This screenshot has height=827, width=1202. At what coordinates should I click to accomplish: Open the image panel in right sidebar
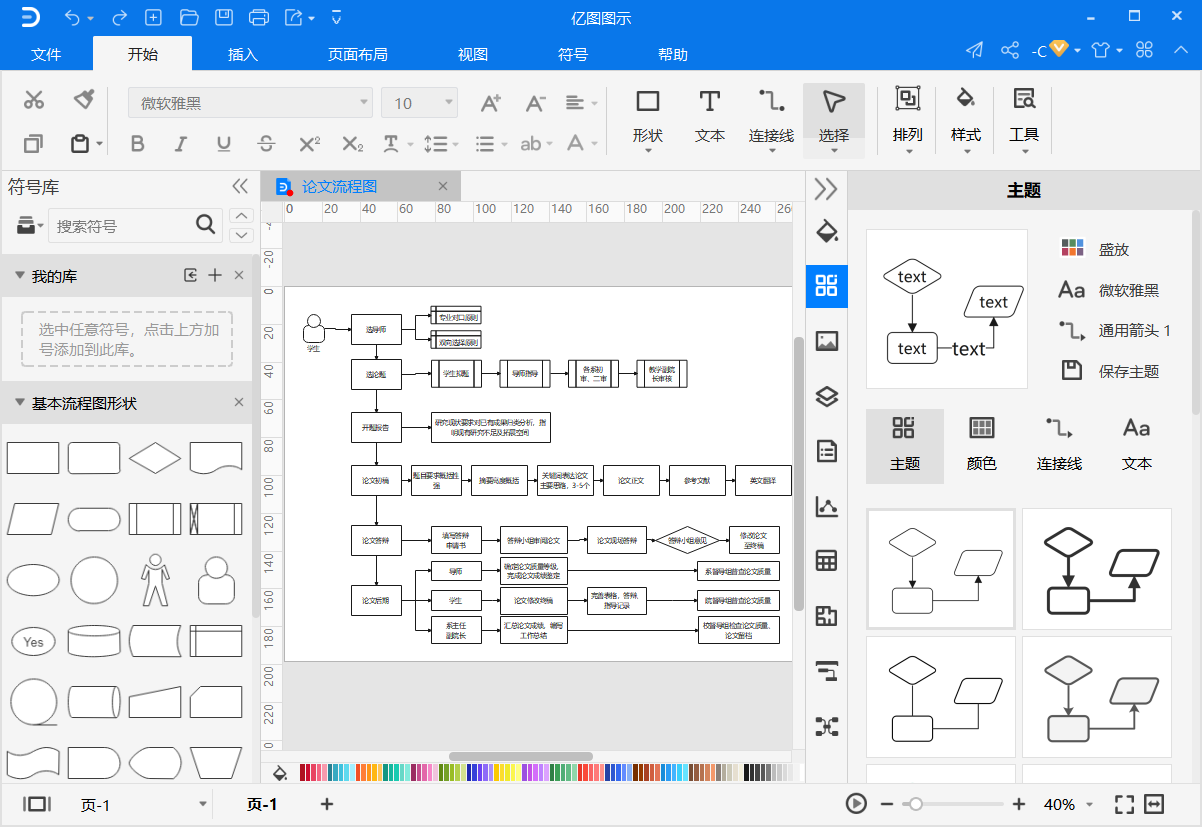pos(826,341)
